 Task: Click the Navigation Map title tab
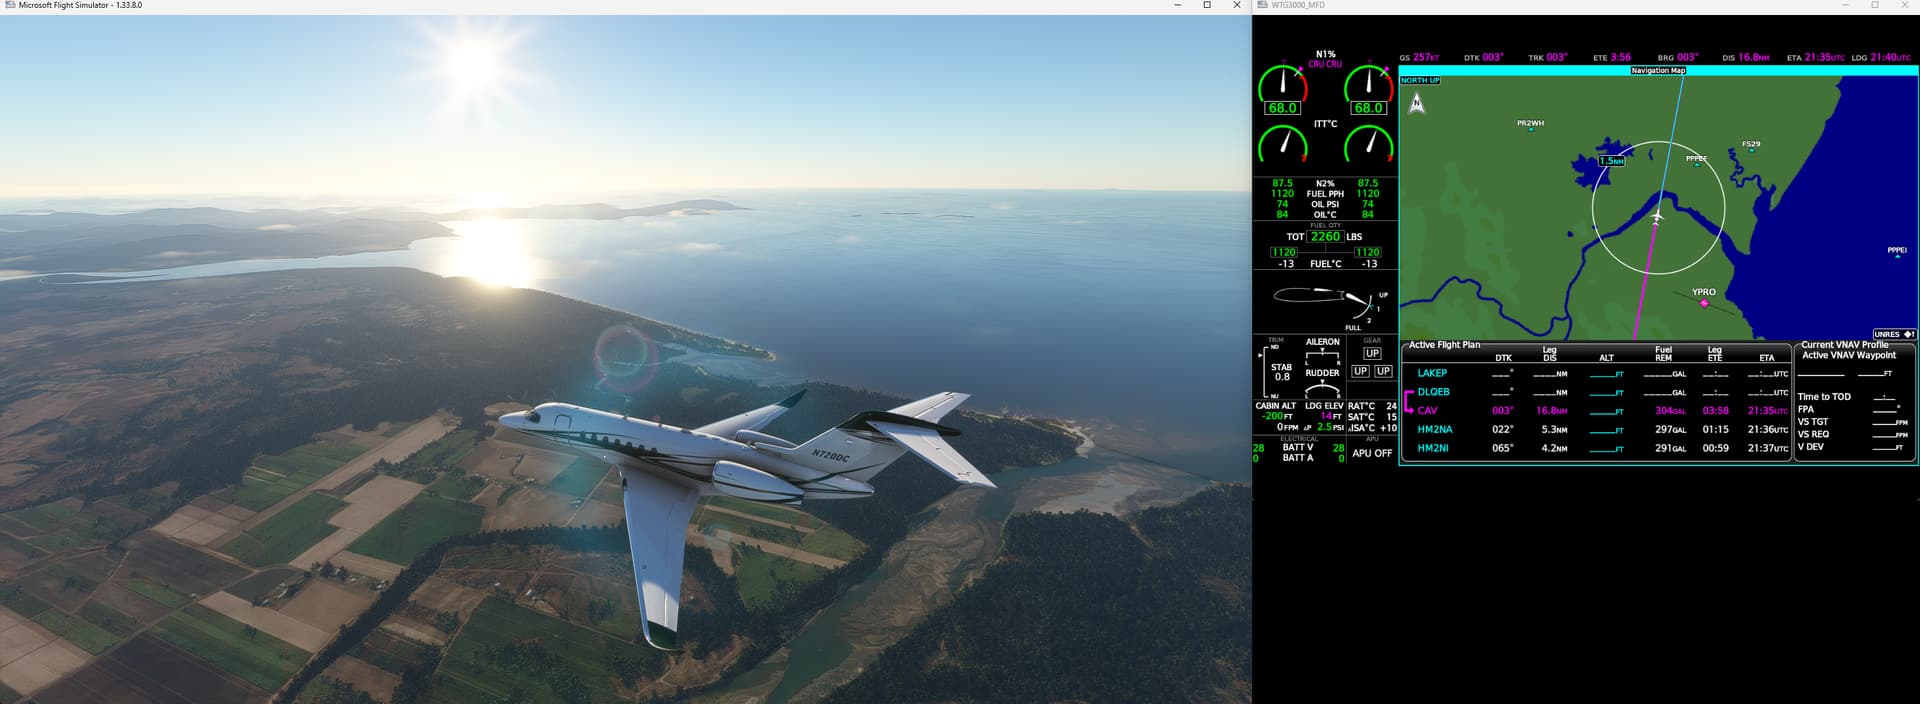[x=1658, y=70]
